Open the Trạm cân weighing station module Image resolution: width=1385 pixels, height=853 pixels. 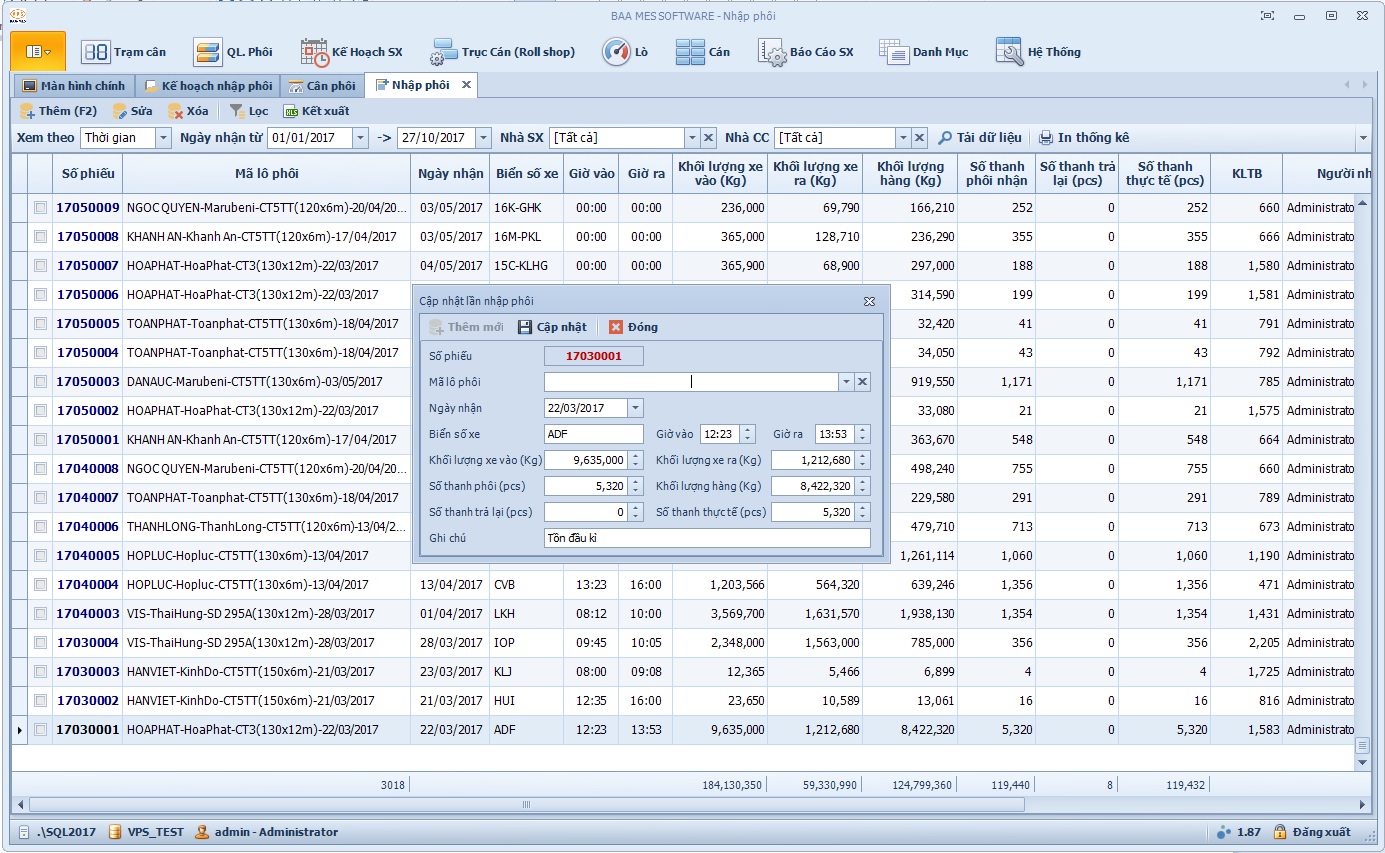(124, 52)
